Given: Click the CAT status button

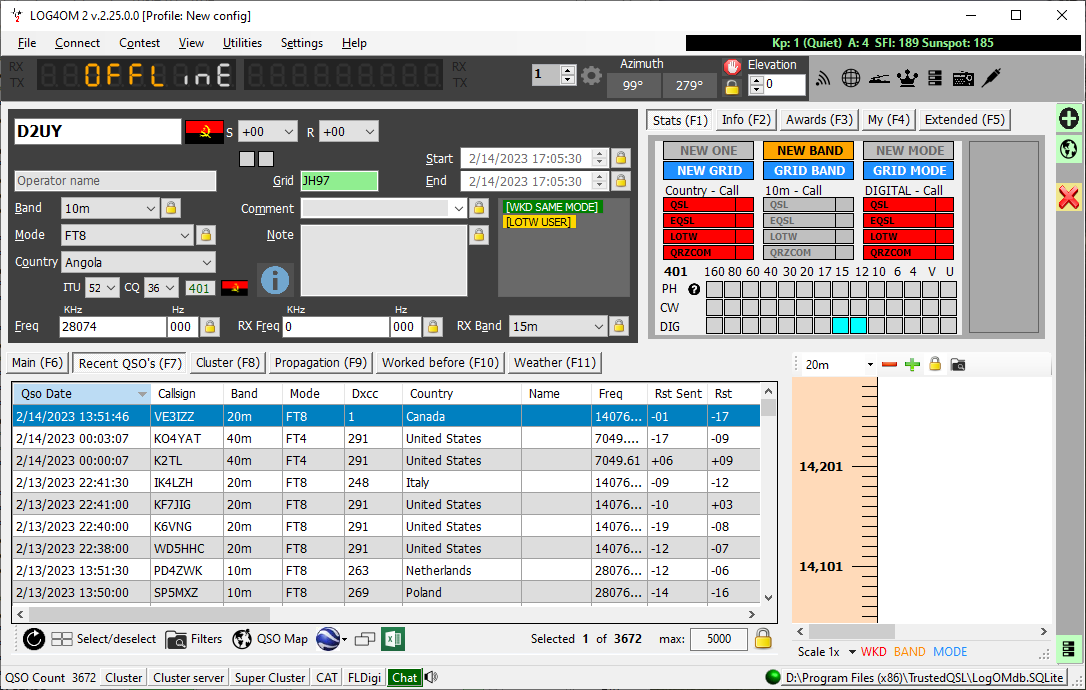Looking at the screenshot, I should (x=327, y=678).
